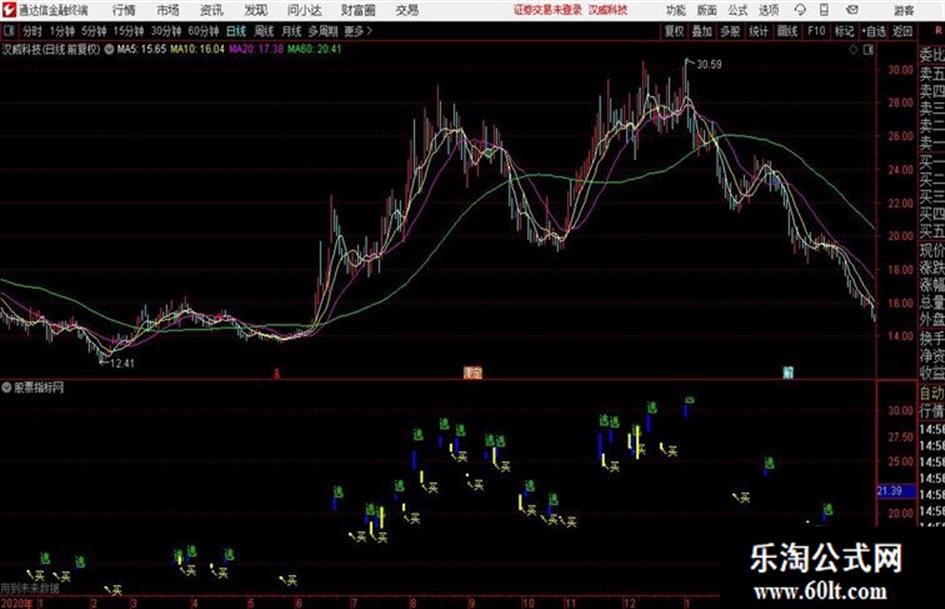This screenshot has width=945, height=609.
Task: Expand the 更多 periods list
Action: [358, 31]
